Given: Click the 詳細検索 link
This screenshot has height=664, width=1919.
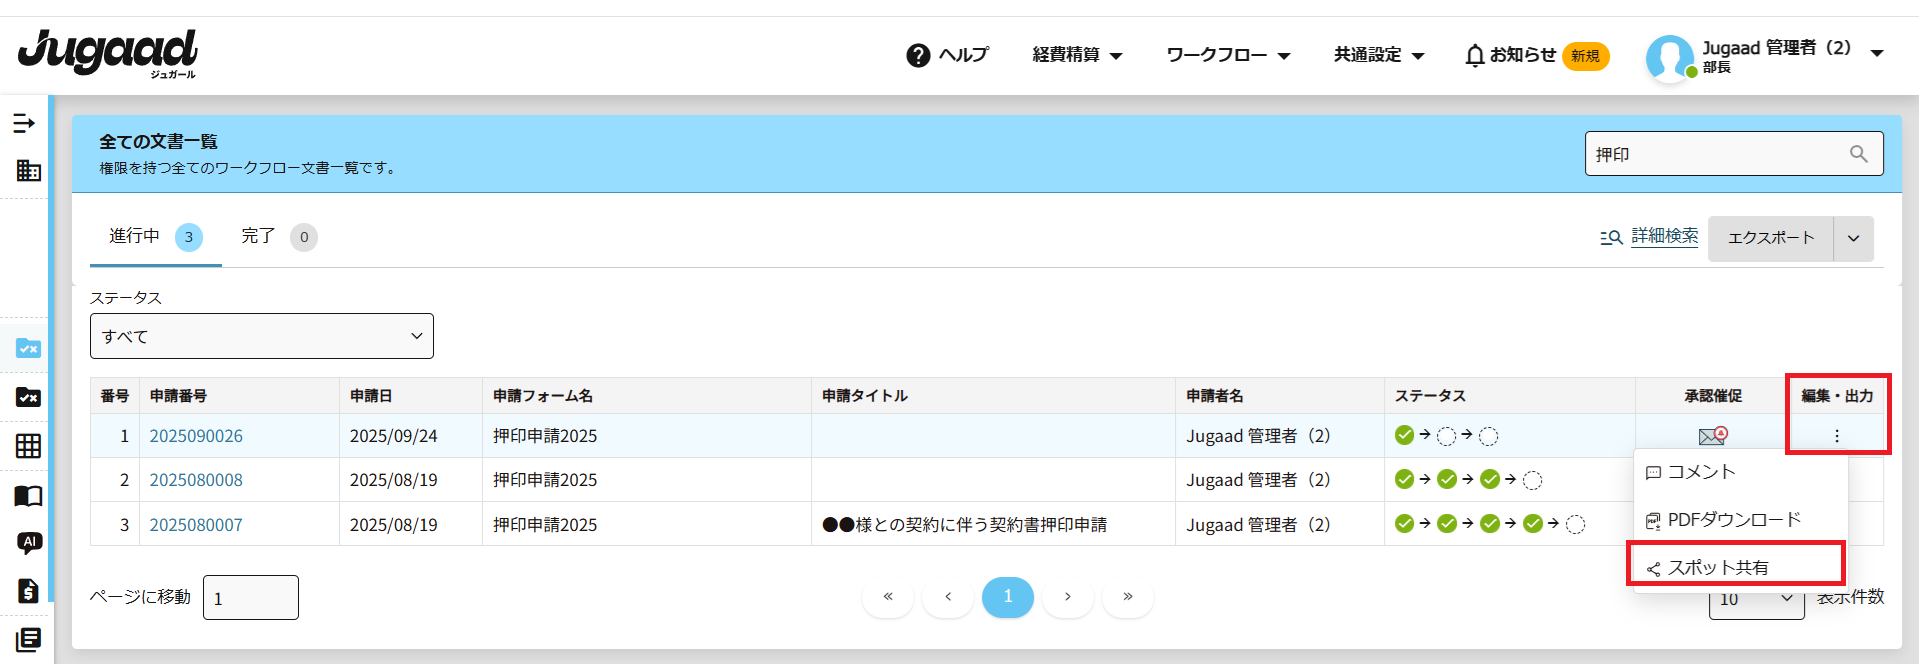Looking at the screenshot, I should click(x=1663, y=236).
